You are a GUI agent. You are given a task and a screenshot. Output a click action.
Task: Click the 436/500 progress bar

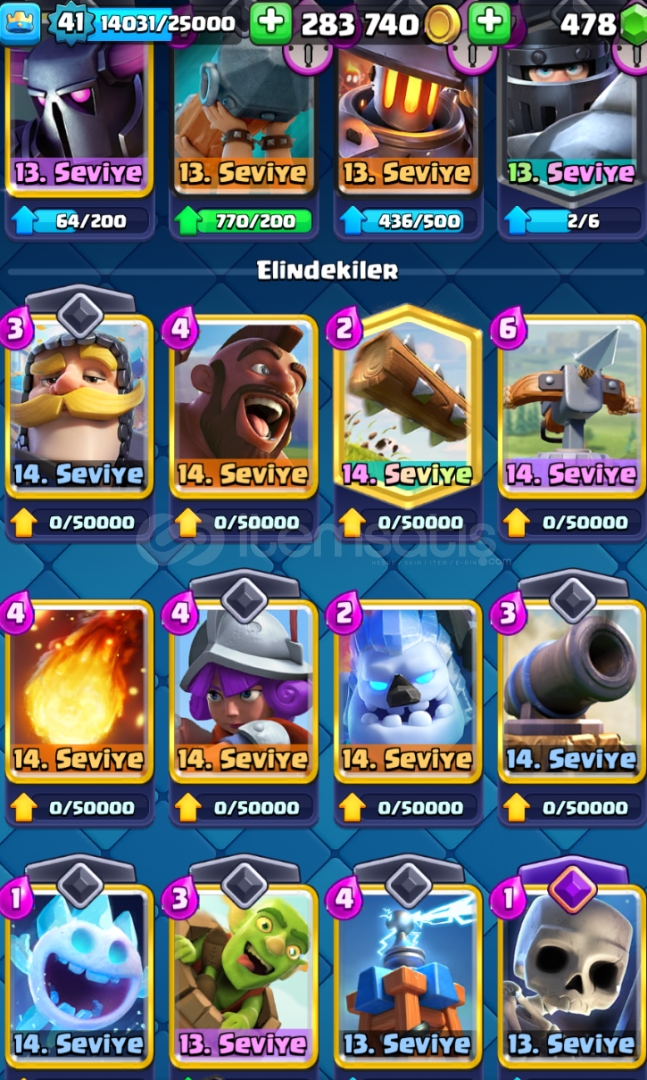[x=408, y=221]
